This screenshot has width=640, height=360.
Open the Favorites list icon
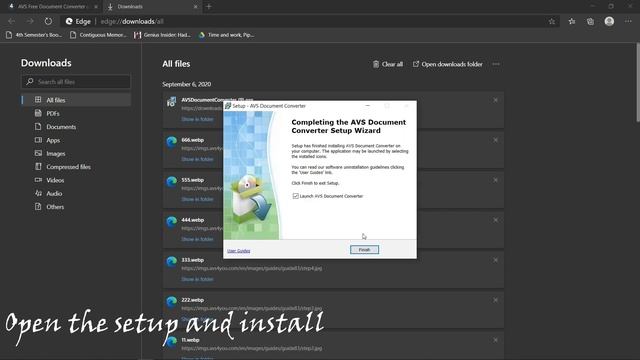(572, 21)
